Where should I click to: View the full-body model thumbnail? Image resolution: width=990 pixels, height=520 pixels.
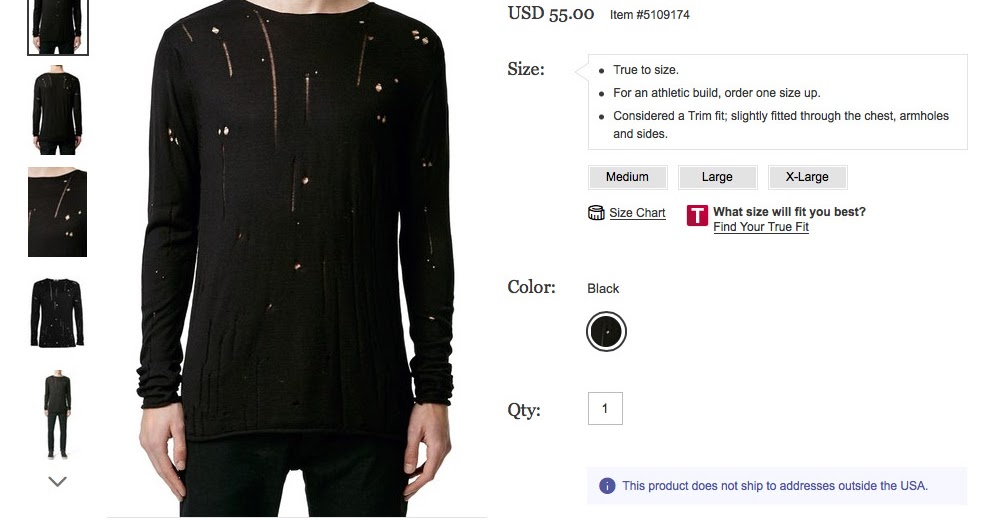tap(57, 414)
